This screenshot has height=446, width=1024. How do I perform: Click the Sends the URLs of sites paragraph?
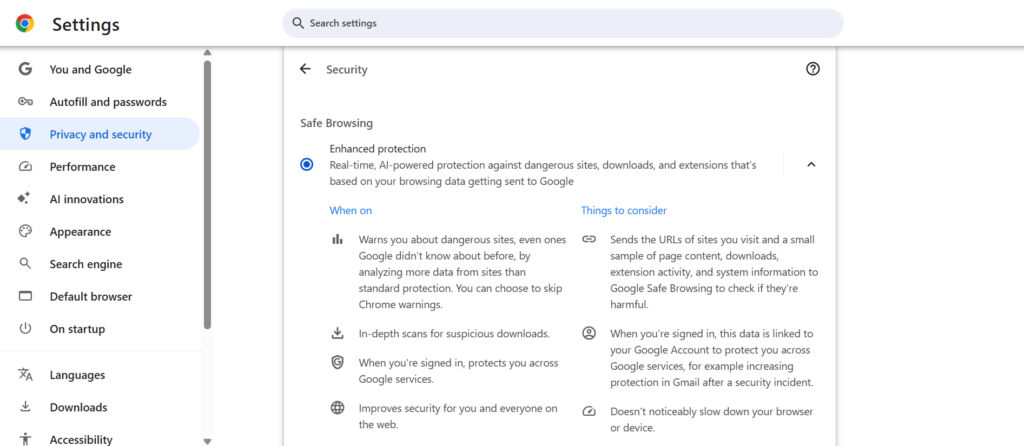pyautogui.click(x=714, y=272)
